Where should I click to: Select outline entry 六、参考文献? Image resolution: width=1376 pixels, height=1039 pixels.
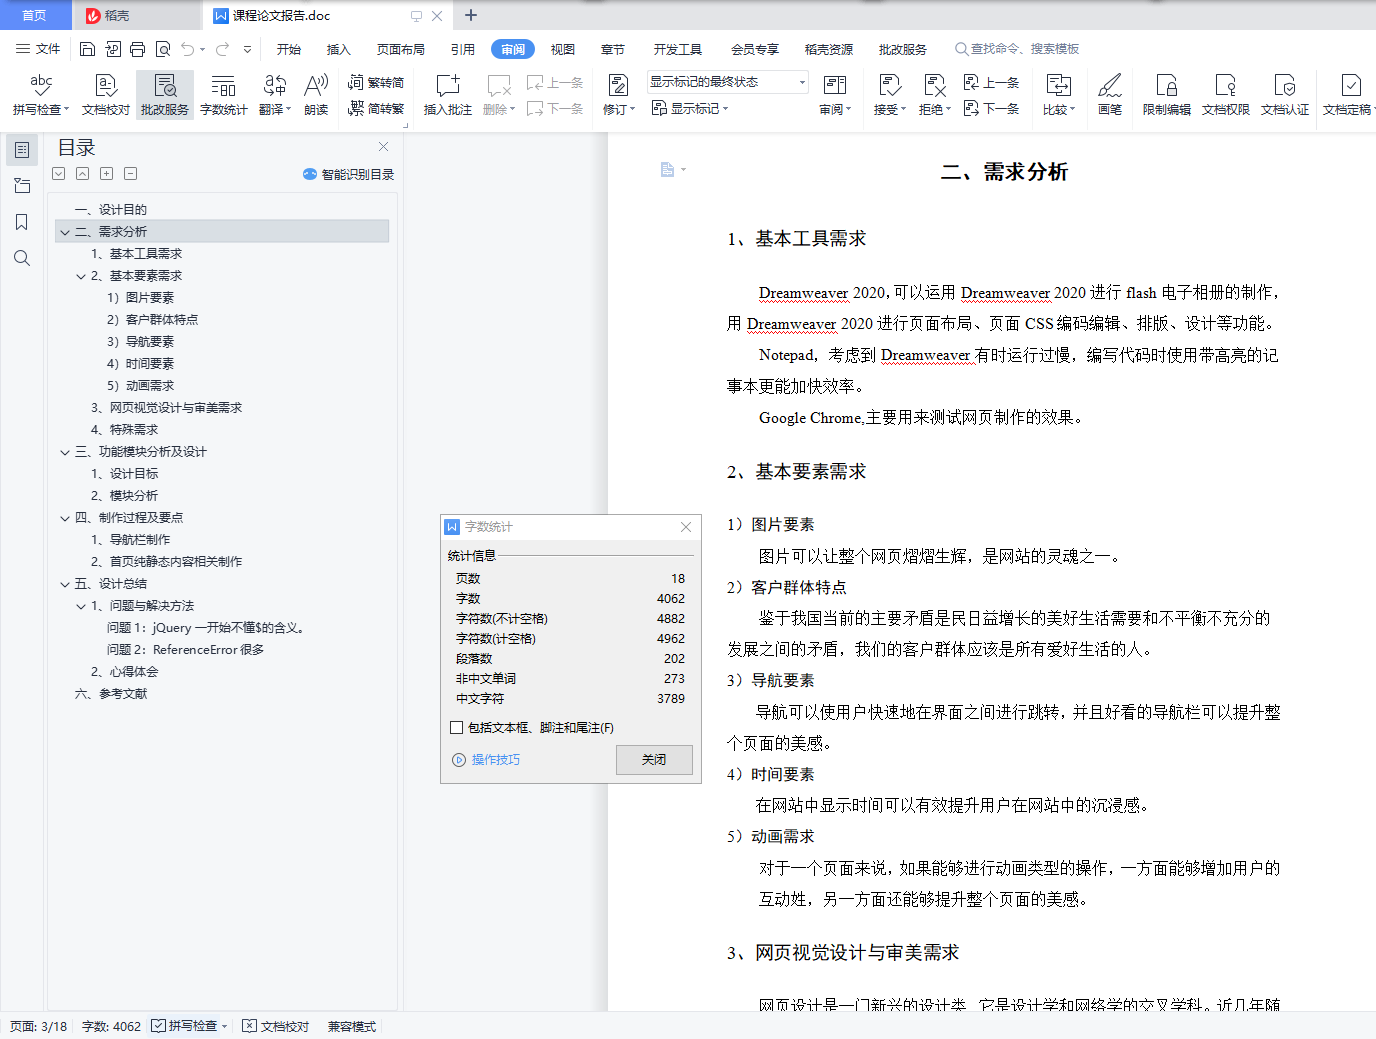[111, 694]
